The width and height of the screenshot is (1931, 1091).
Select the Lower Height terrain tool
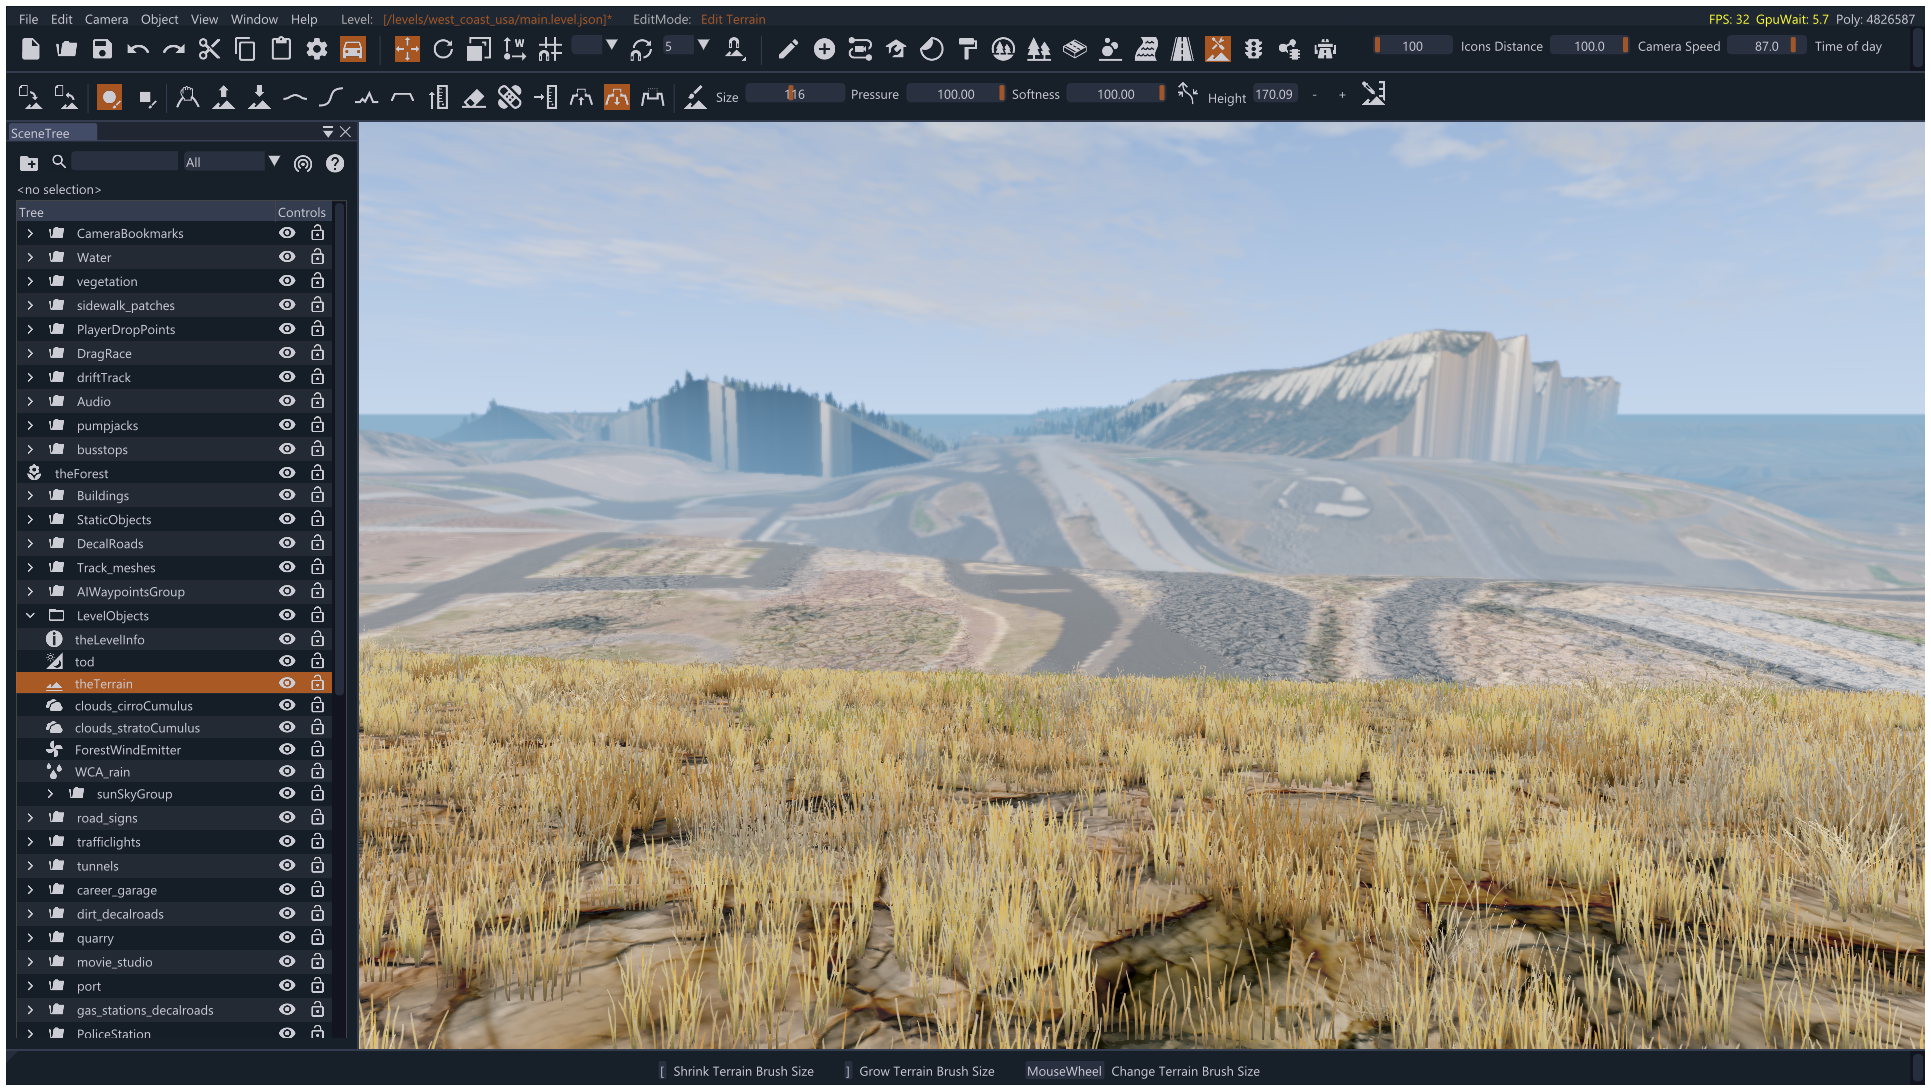tap(260, 97)
